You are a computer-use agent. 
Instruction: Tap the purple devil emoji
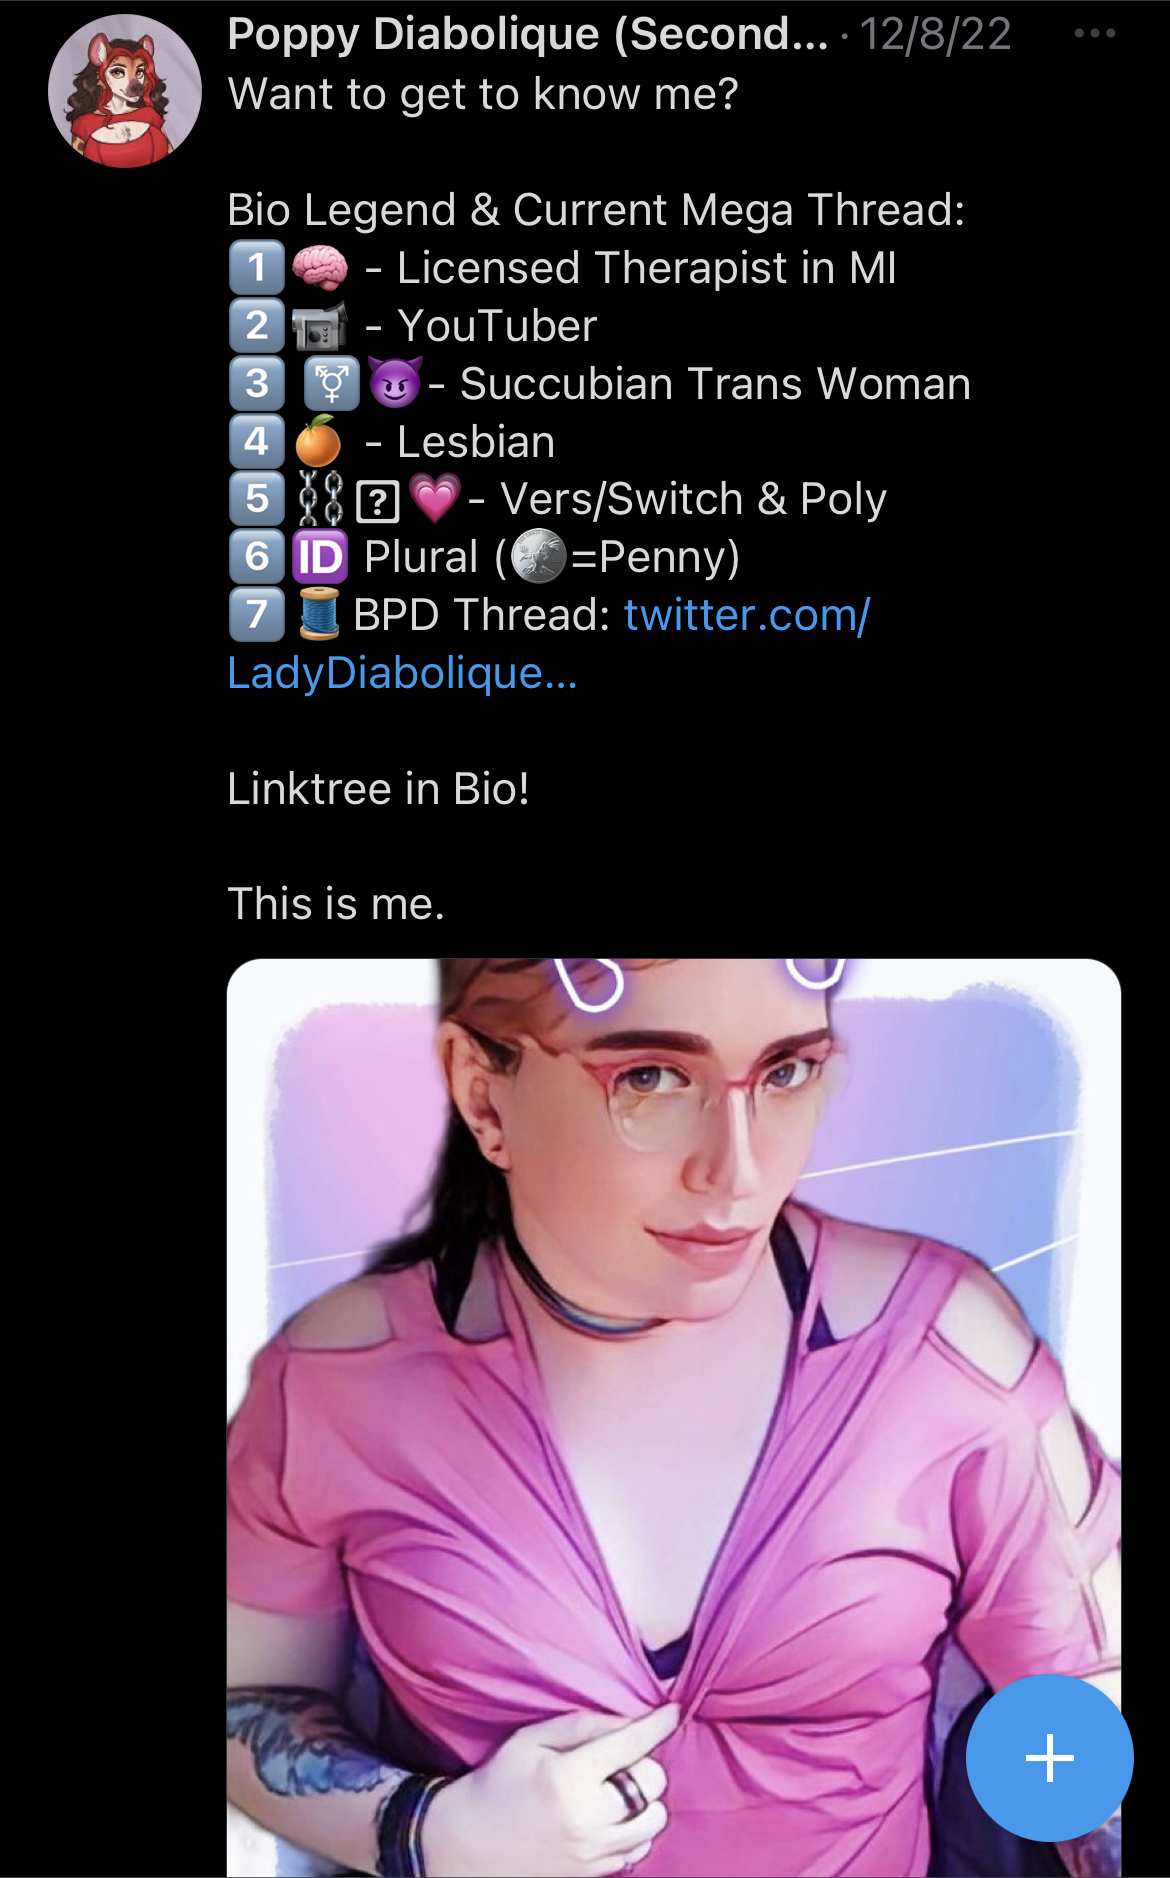(x=395, y=382)
